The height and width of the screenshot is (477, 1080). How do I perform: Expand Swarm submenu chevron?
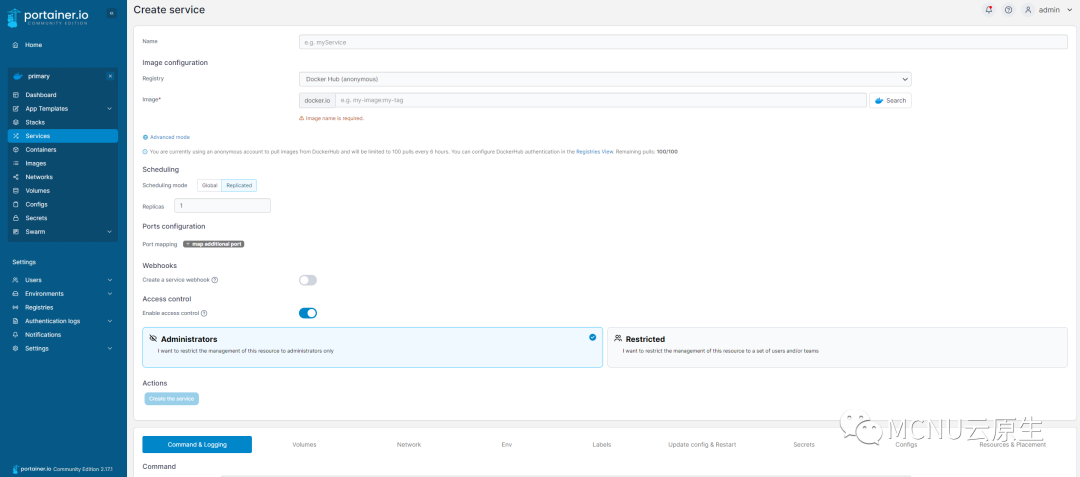(x=110, y=232)
